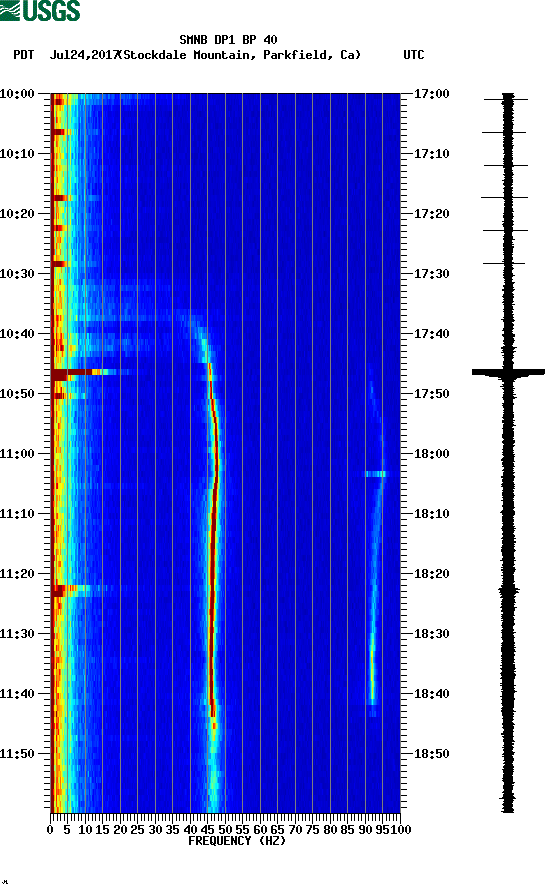Click the date label 'Jul24,2017'
The image size is (552, 893).
pyautogui.click(x=84, y=55)
